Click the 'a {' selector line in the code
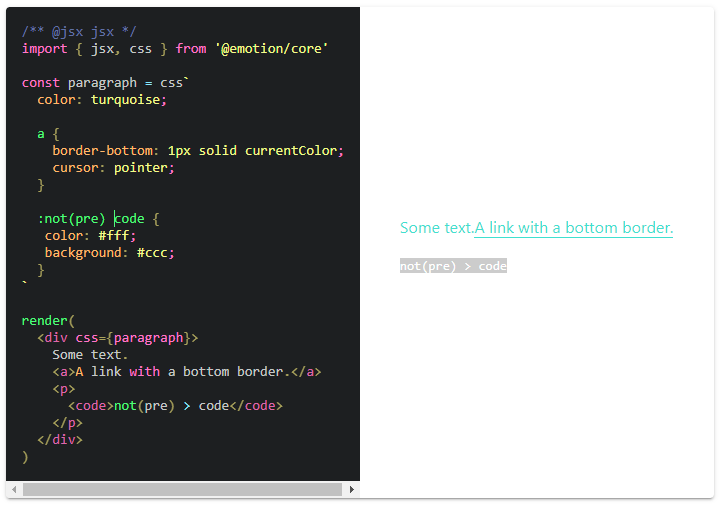This screenshot has width=725, height=507. pyautogui.click(x=48, y=134)
